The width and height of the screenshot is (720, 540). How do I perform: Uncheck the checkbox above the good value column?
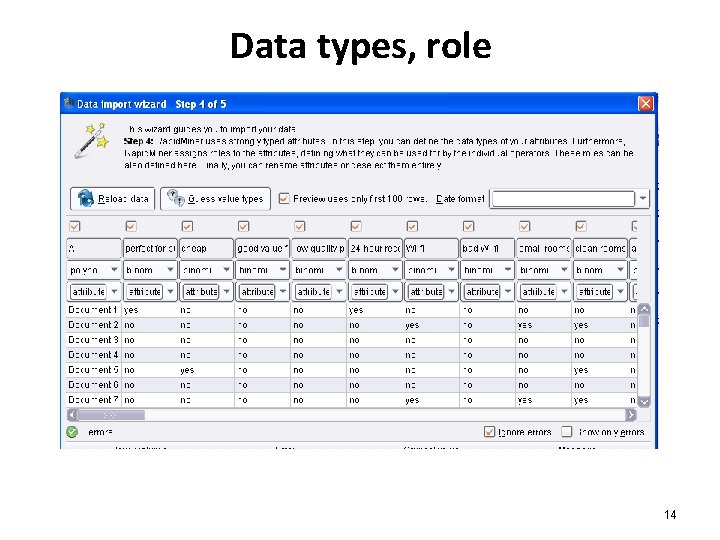point(243,226)
